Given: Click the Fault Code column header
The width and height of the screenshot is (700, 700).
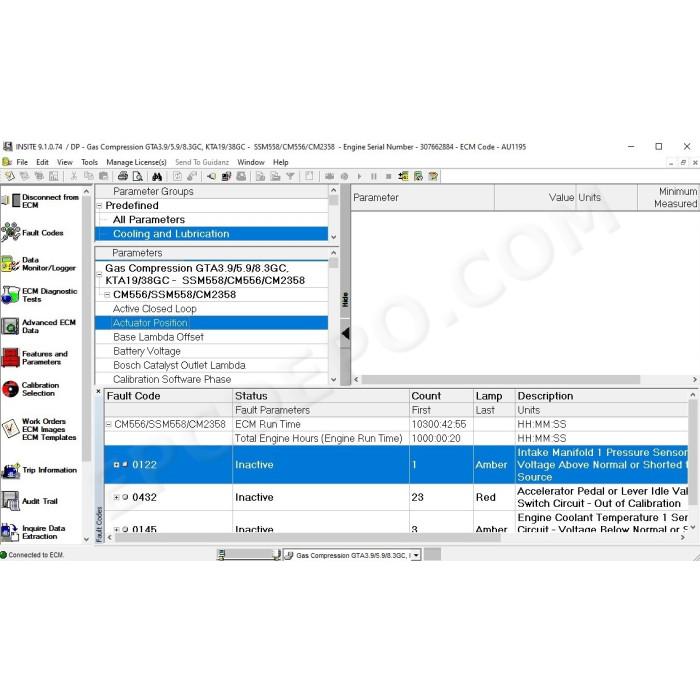Looking at the screenshot, I should pos(168,396).
